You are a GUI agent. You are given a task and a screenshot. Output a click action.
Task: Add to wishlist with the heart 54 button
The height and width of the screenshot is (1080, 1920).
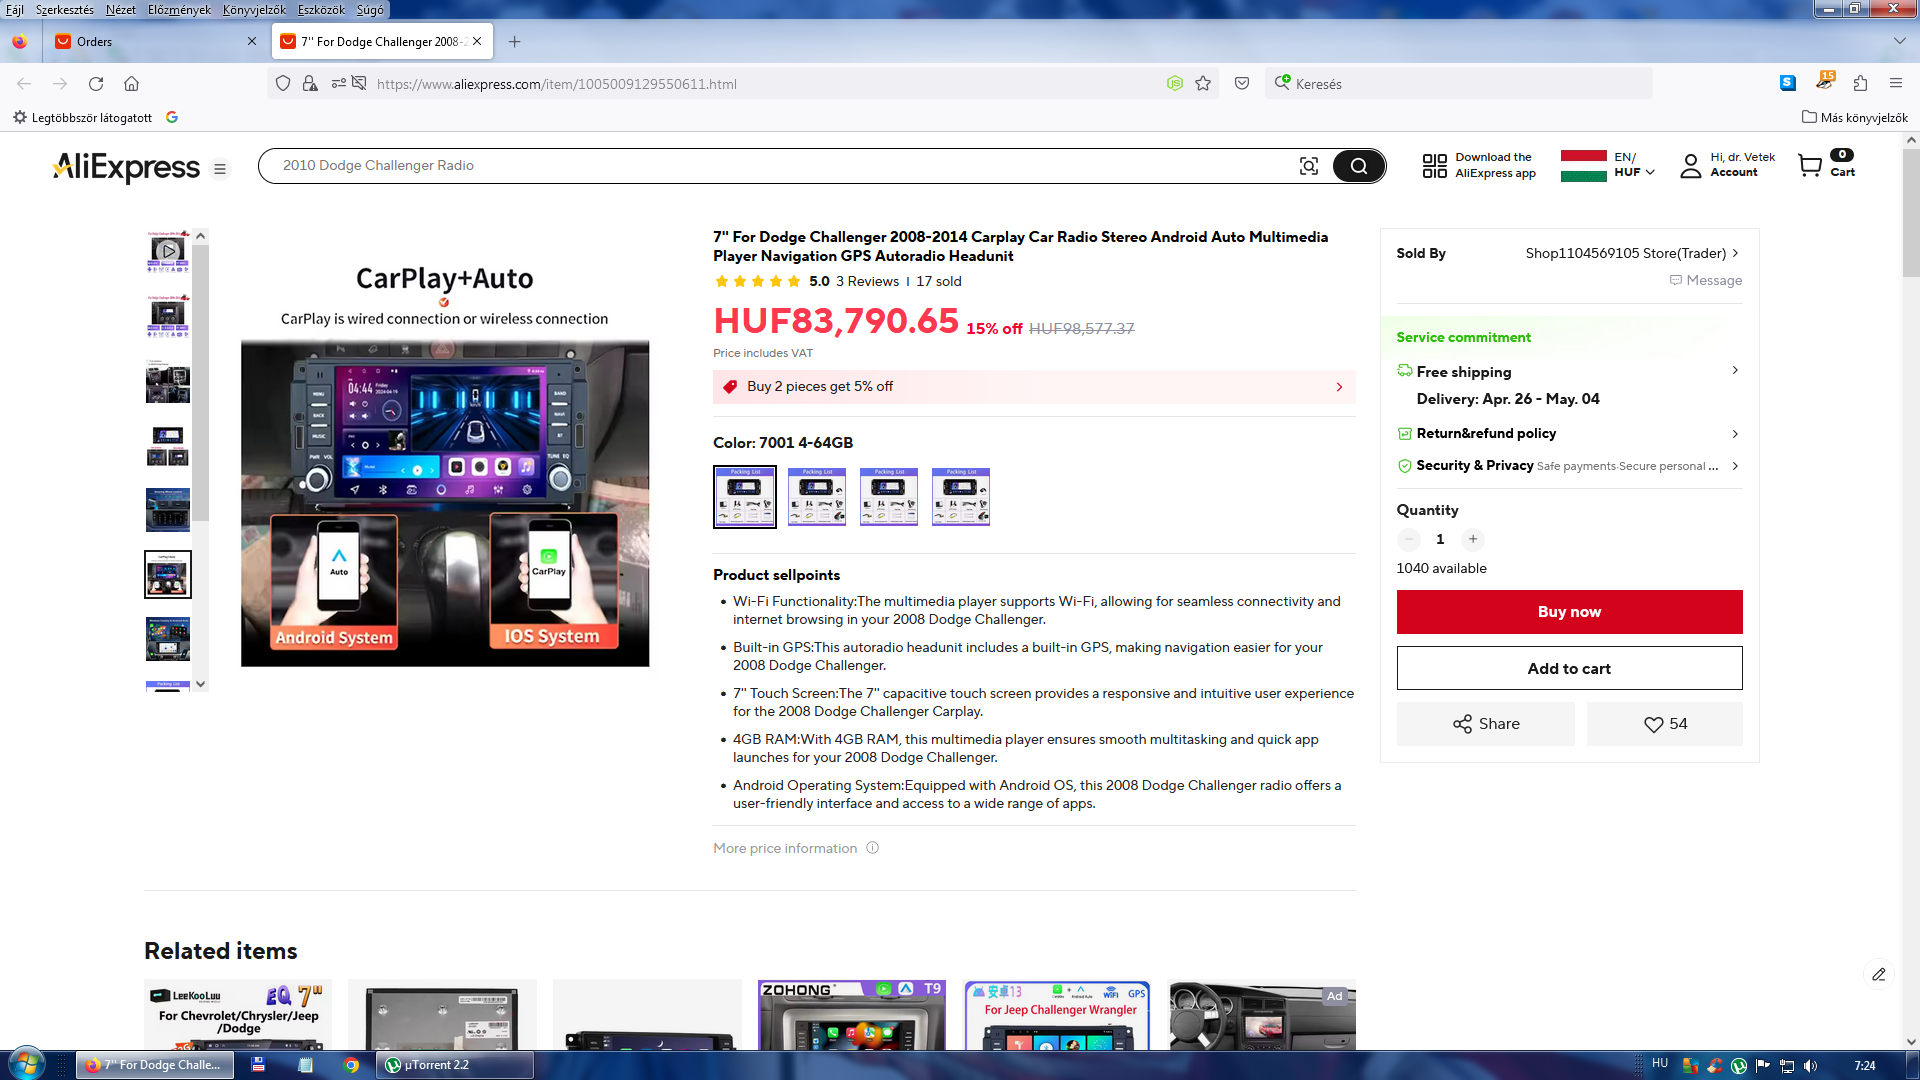(1664, 724)
